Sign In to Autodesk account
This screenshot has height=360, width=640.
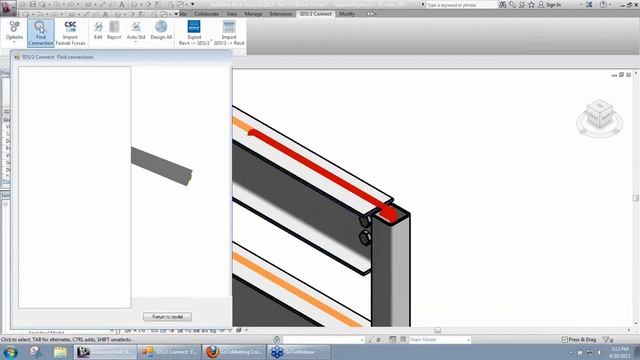549,5
